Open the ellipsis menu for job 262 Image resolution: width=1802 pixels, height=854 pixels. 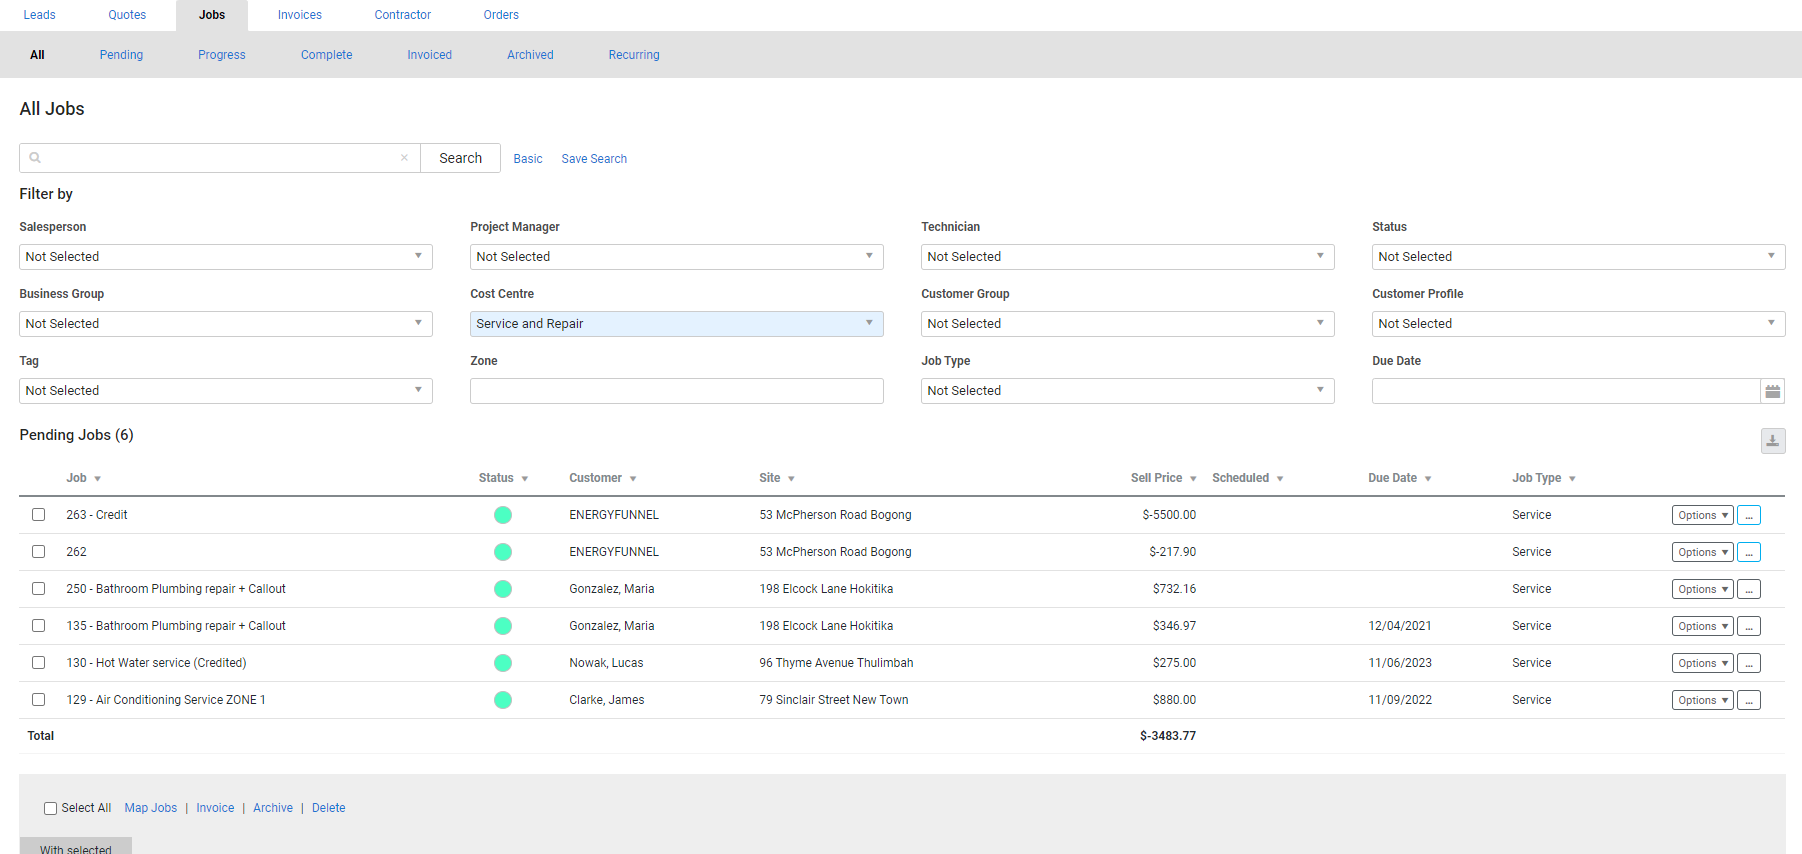click(x=1749, y=553)
